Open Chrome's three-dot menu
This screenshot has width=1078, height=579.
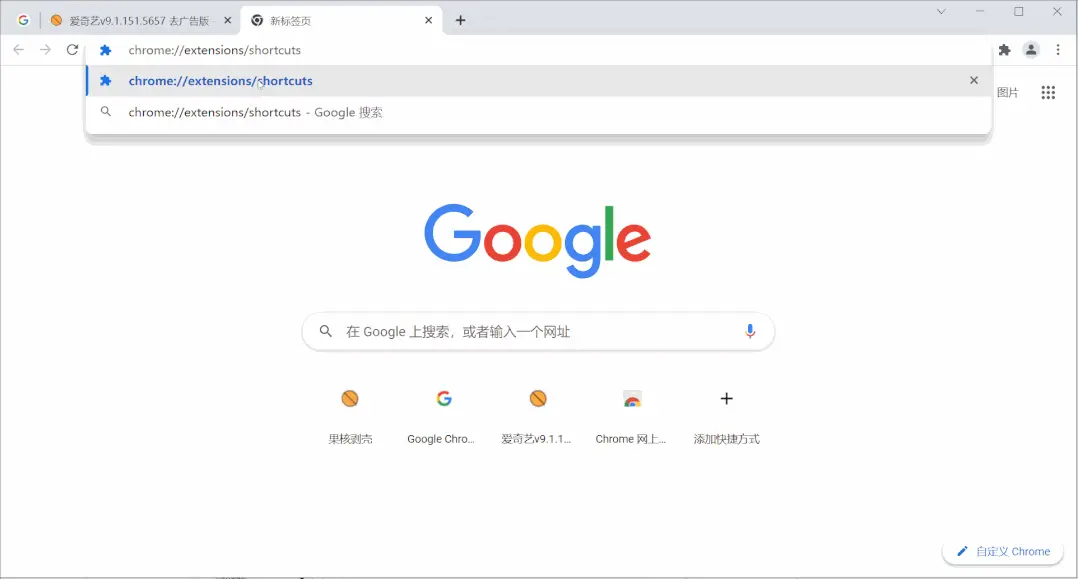(x=1058, y=50)
